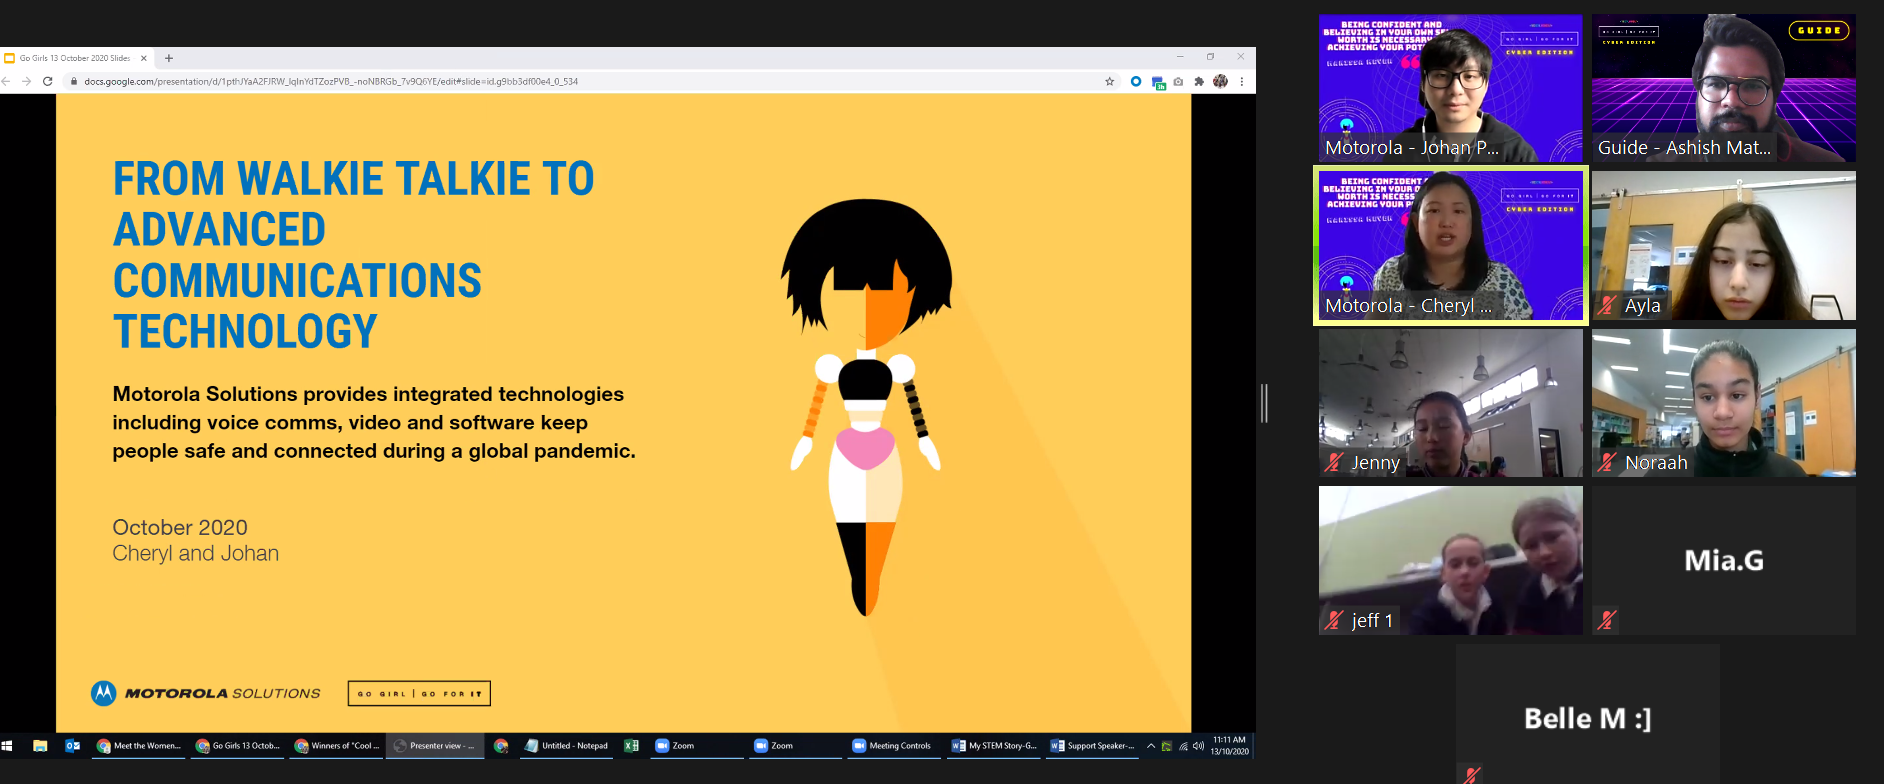Click the 'GO GIRL | GO FOR IT' badge
Screen dimensions: 1884x784
(x=419, y=693)
